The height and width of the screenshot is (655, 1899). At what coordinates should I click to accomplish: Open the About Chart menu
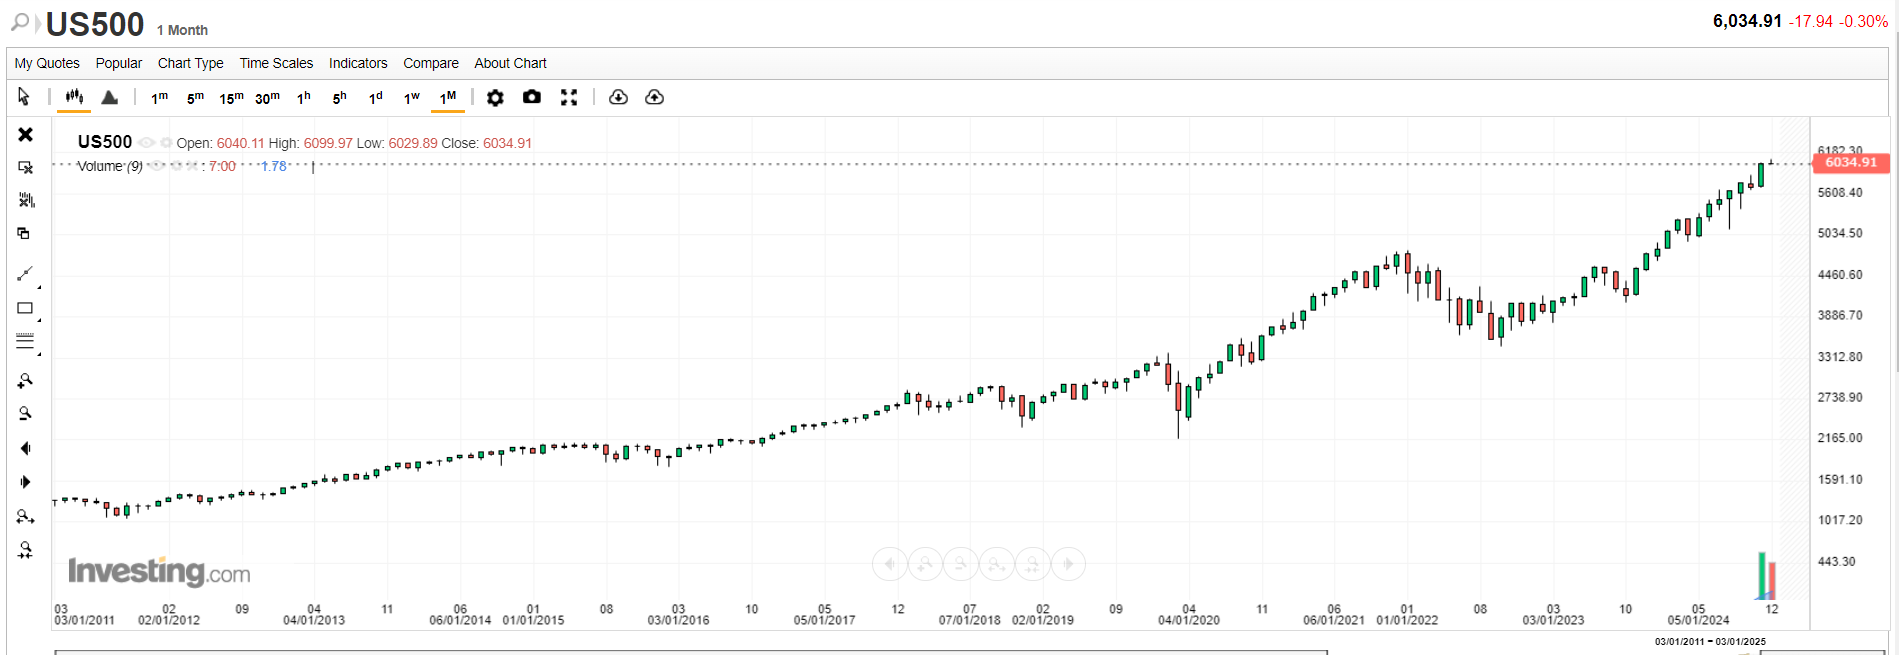point(510,63)
